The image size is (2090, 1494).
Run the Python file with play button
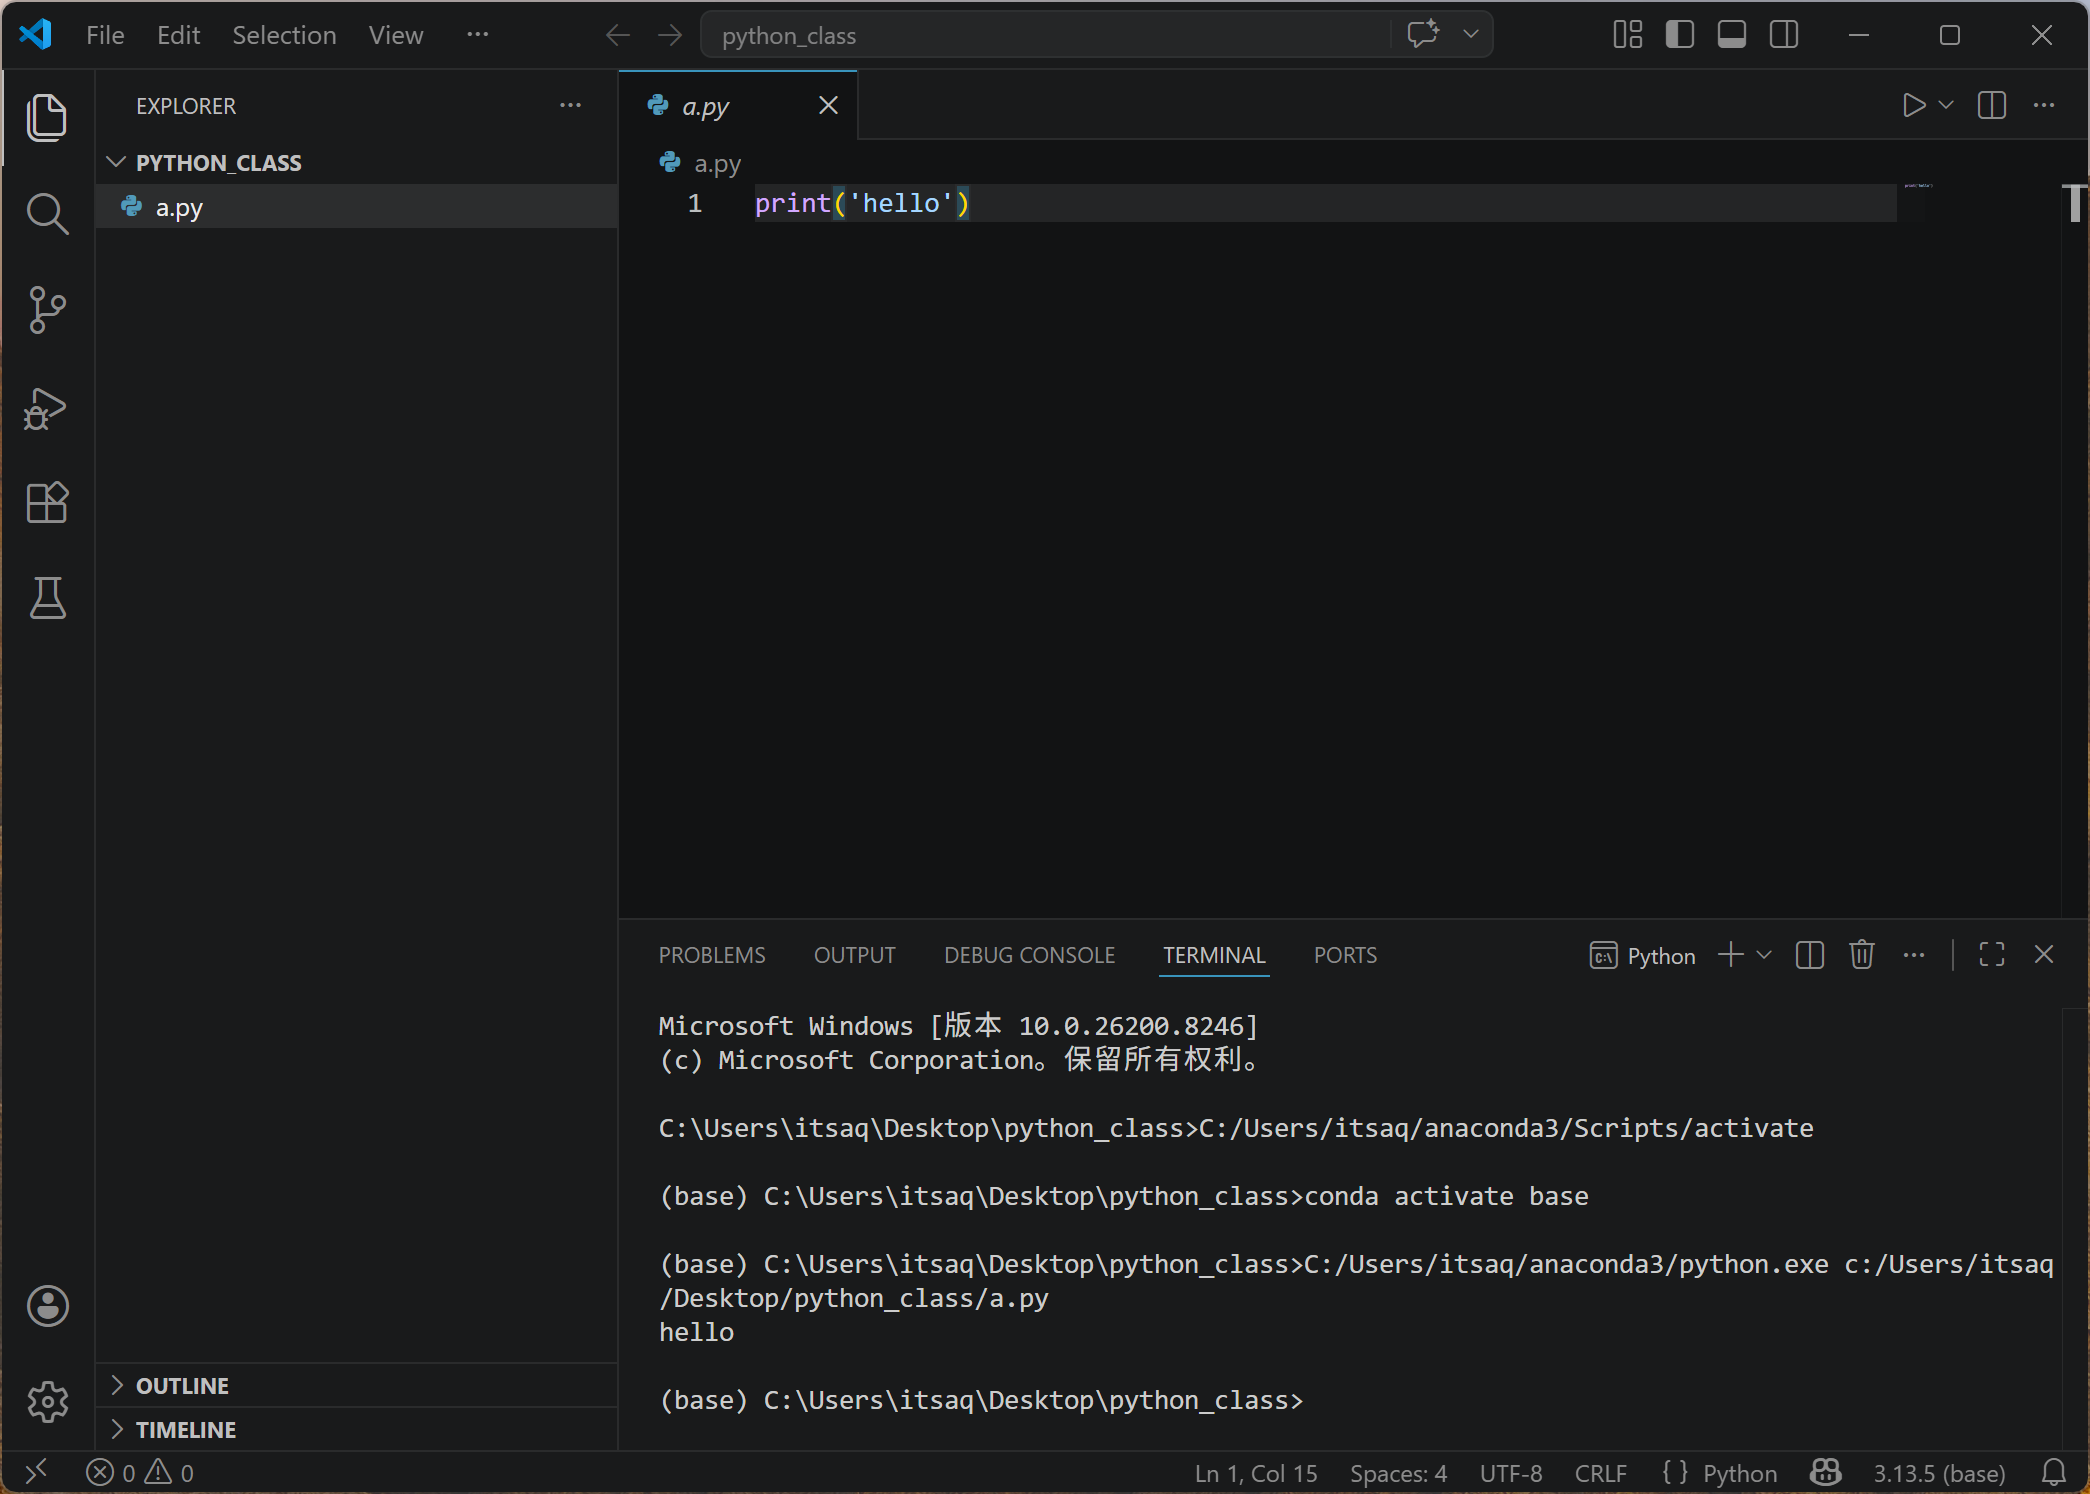pyautogui.click(x=1913, y=105)
